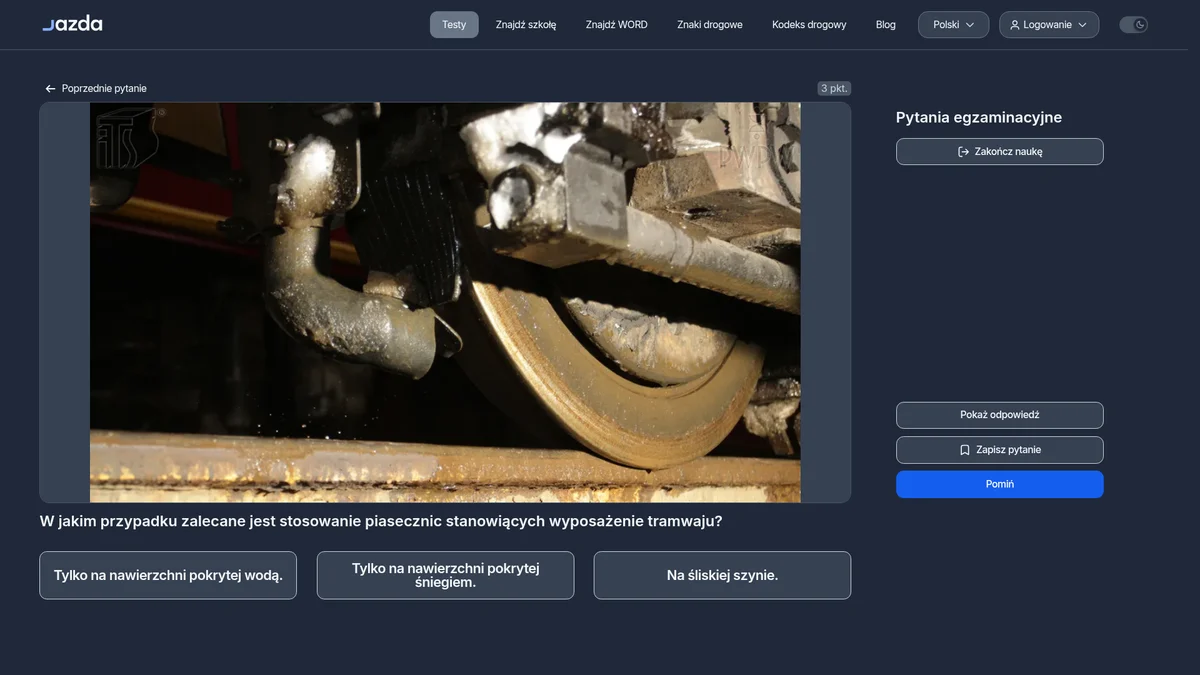
Task: Go back via Poprzednie pytanie link
Action: 96,89
